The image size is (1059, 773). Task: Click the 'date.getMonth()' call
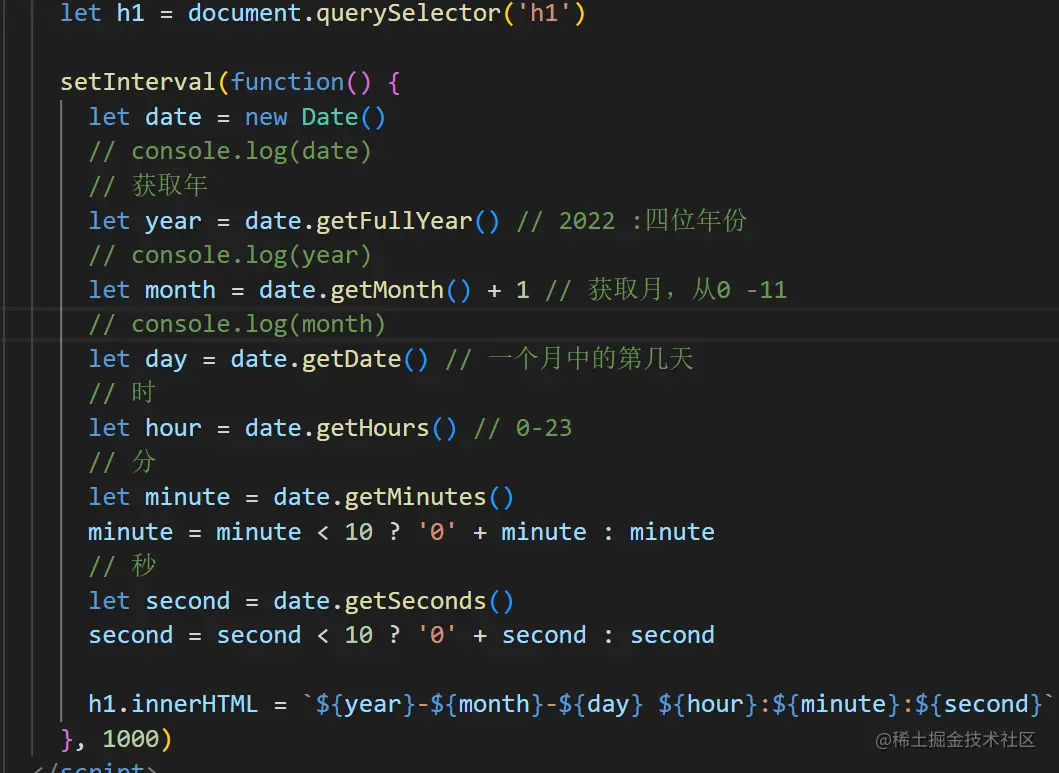[x=365, y=290]
